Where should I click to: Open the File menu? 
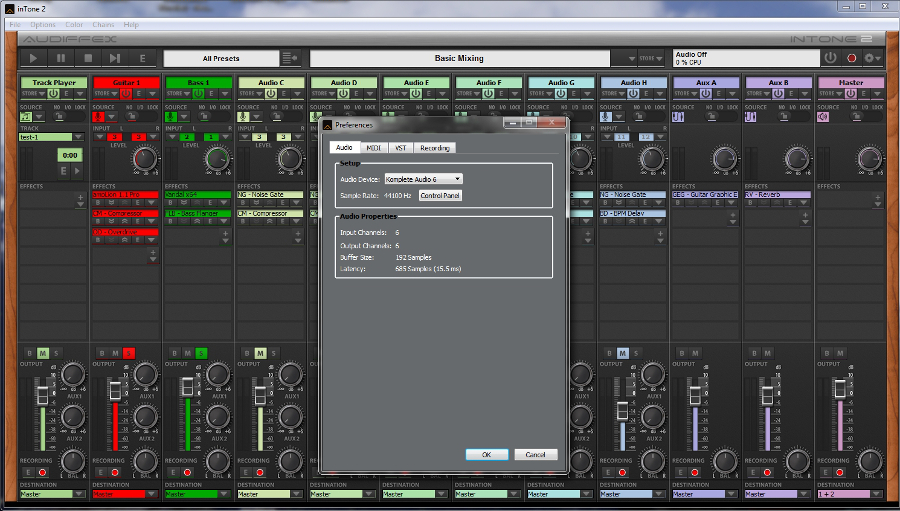tap(15, 25)
